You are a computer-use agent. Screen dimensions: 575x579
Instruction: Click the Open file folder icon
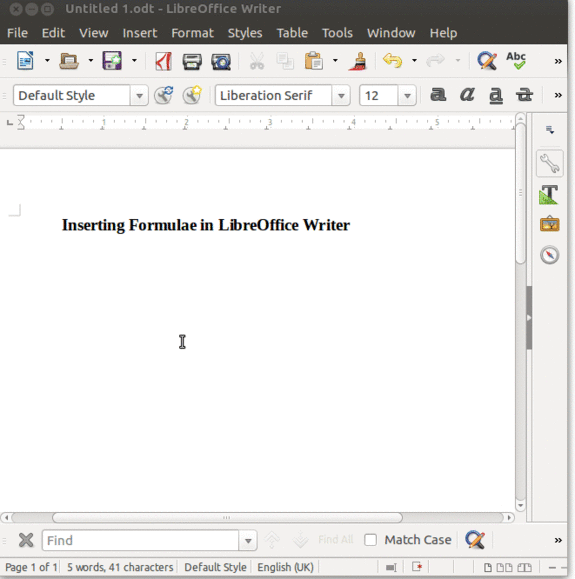click(69, 61)
